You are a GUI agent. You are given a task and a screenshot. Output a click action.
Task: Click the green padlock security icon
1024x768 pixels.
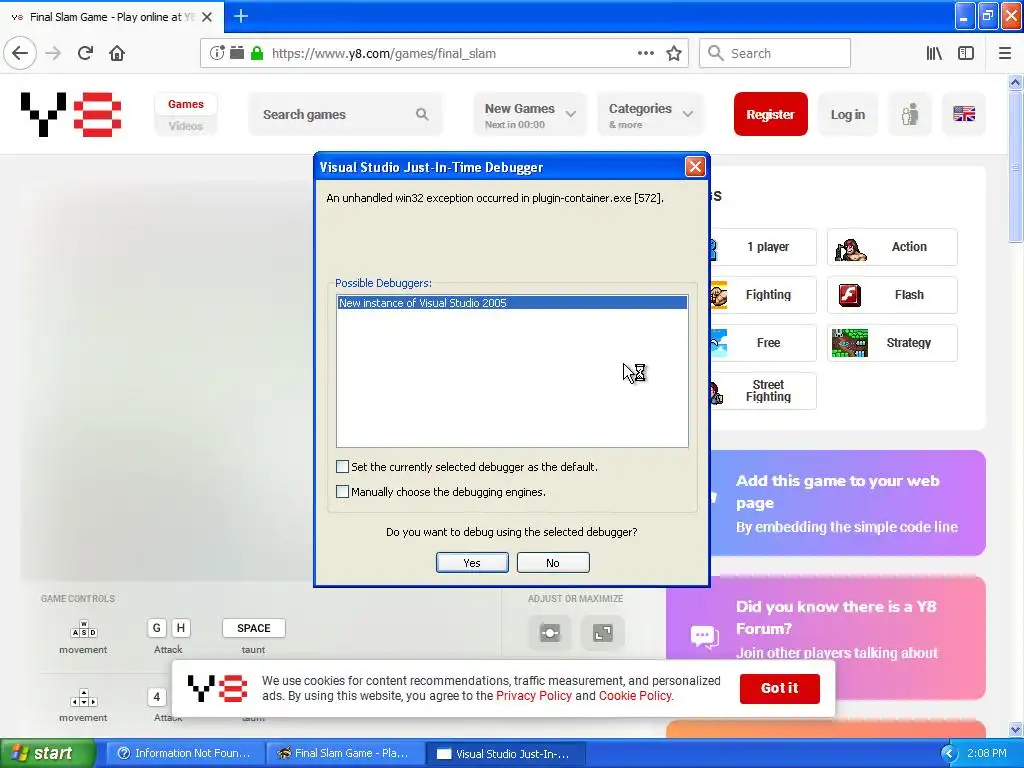coord(257,54)
